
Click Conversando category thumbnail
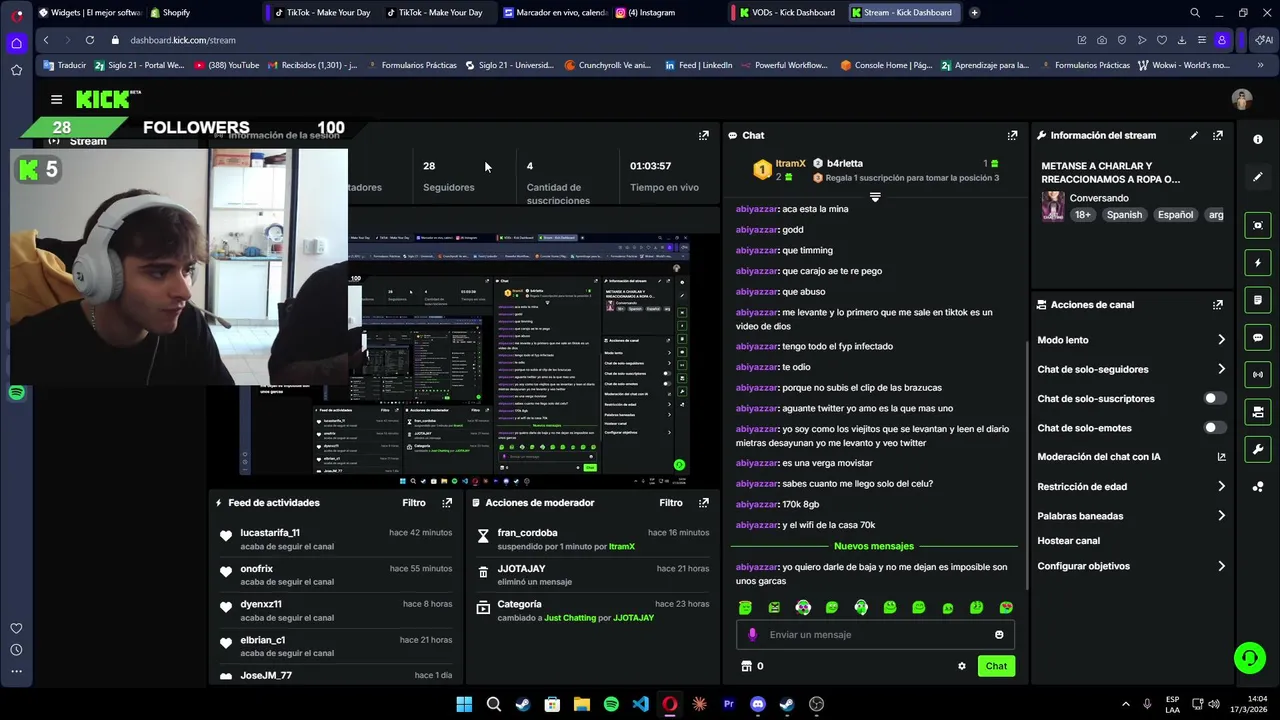[1053, 206]
